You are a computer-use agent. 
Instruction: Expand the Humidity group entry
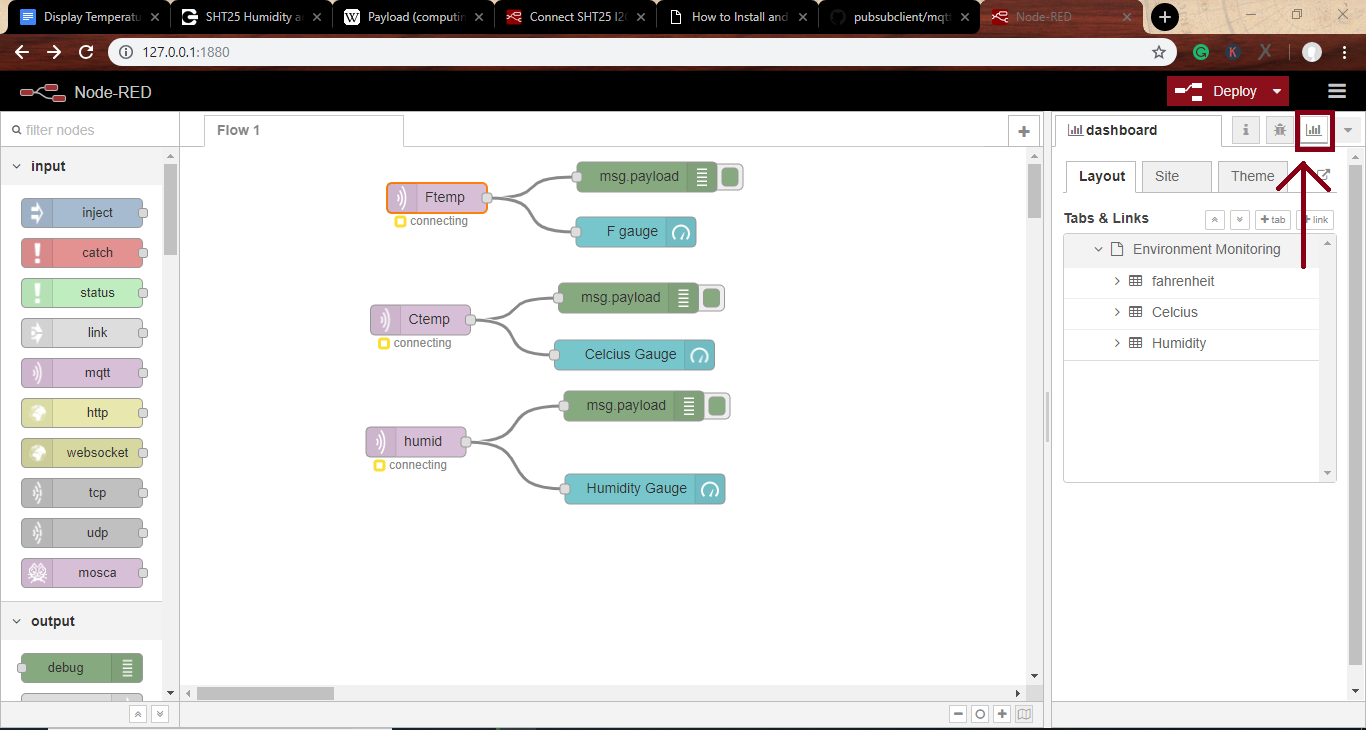click(1117, 343)
